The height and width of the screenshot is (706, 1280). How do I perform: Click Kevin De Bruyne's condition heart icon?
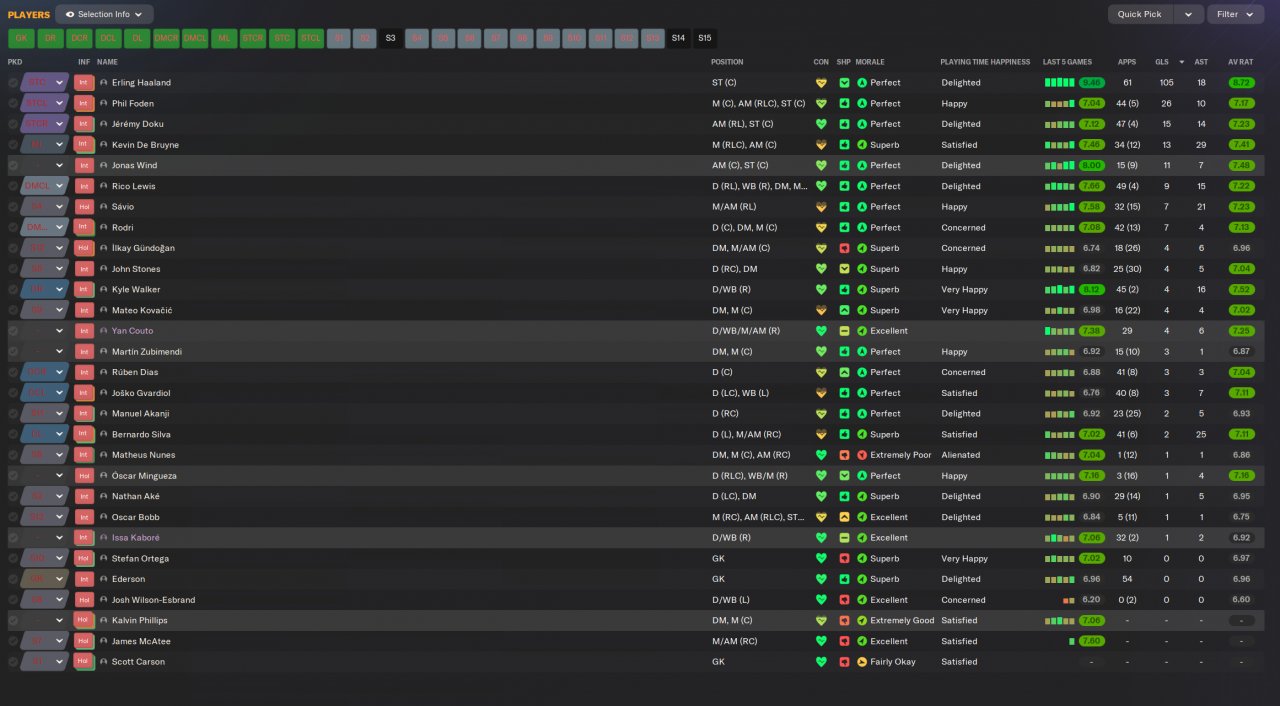click(x=821, y=145)
